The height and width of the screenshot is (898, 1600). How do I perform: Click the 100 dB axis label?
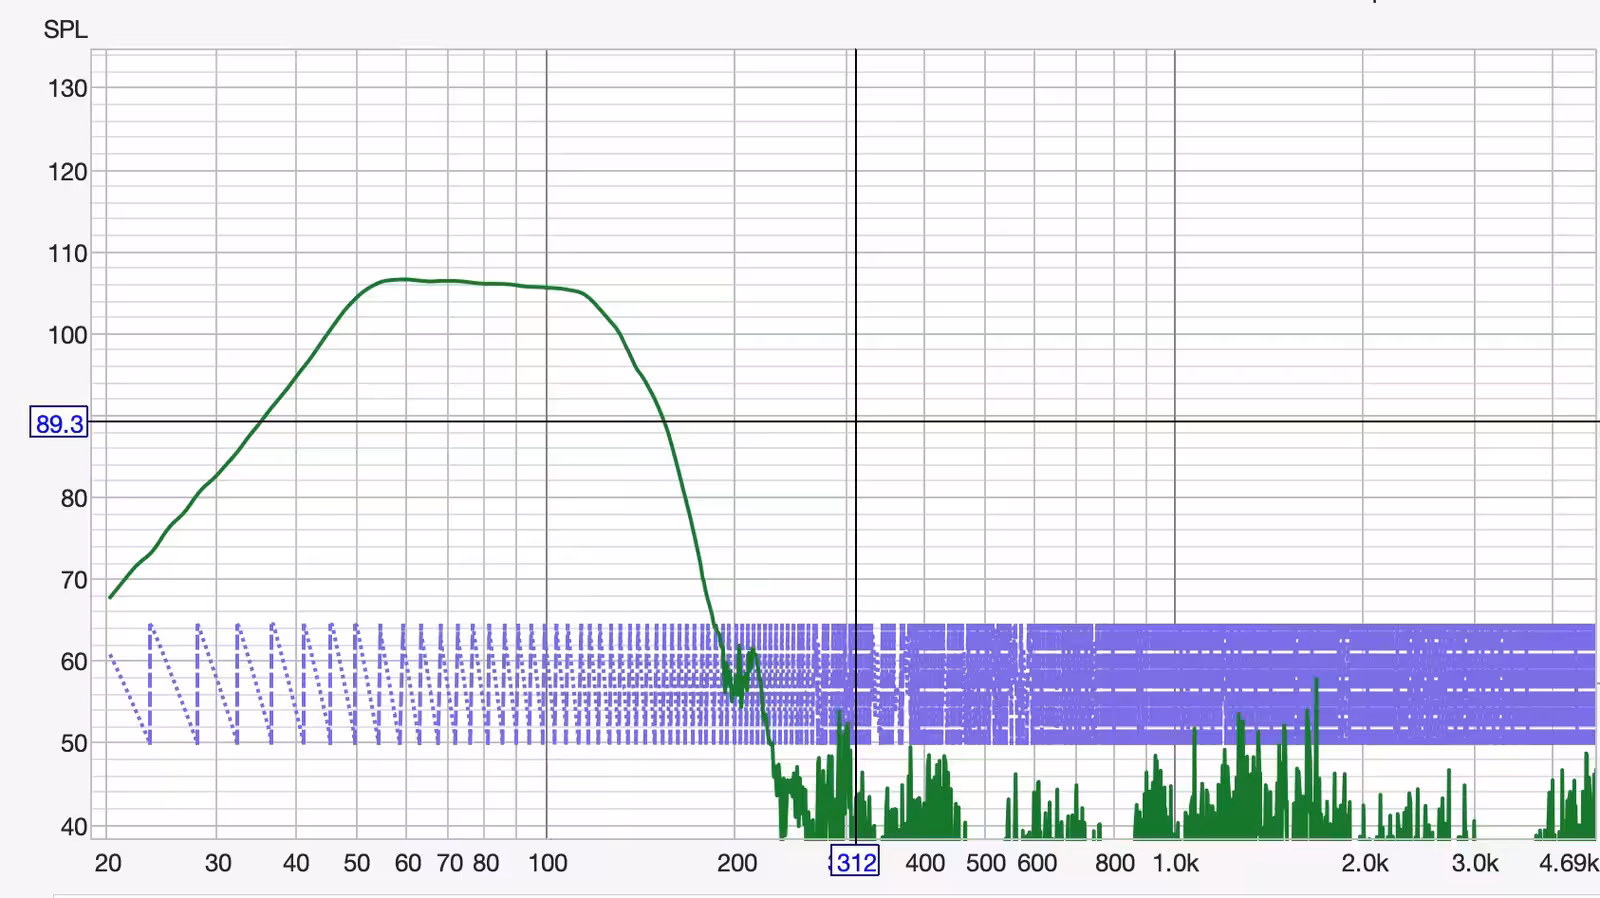coord(68,335)
